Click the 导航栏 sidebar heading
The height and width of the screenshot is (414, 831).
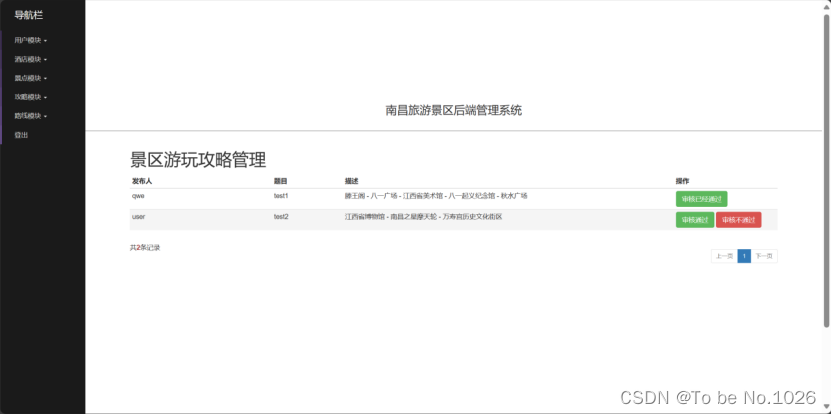click(29, 15)
